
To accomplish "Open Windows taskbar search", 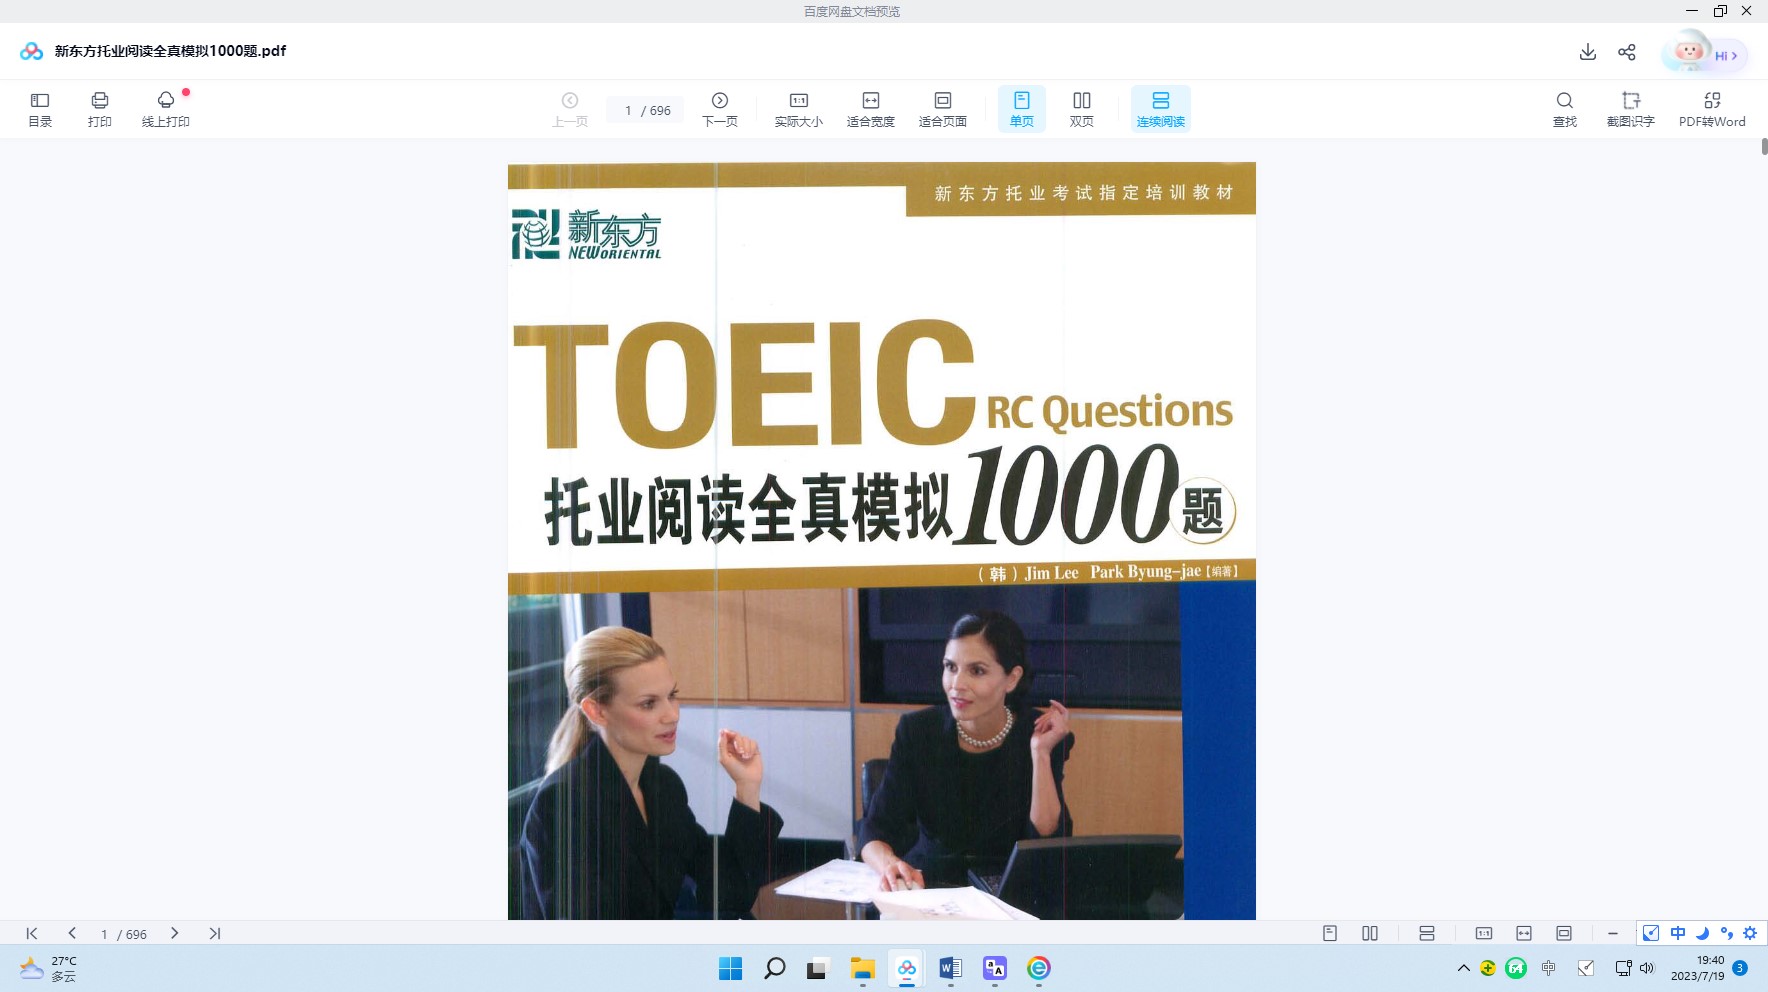I will click(775, 968).
